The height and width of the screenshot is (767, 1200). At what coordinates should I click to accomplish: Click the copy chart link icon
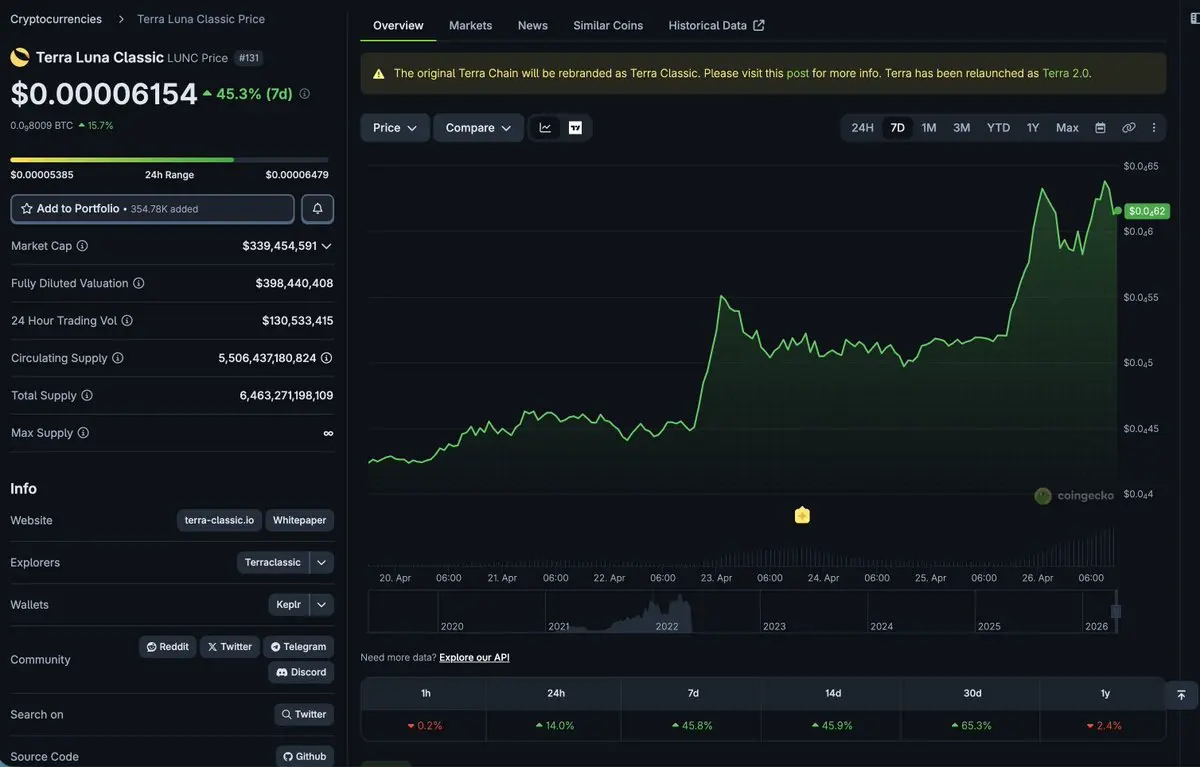(x=1128, y=128)
